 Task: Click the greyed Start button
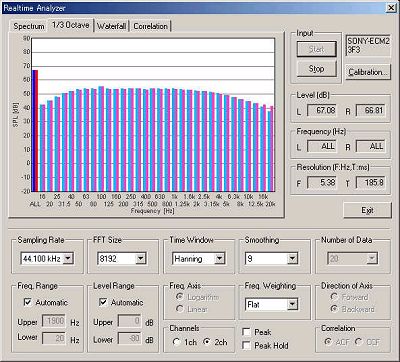click(316, 49)
